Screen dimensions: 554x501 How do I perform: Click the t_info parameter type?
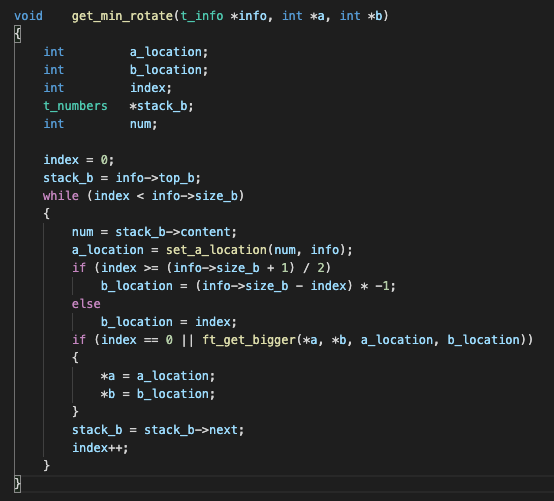pyautogui.click(x=202, y=16)
